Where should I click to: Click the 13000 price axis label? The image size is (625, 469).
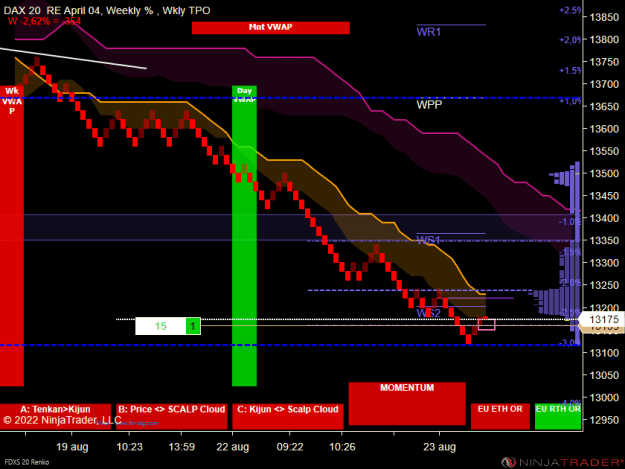tap(604, 398)
